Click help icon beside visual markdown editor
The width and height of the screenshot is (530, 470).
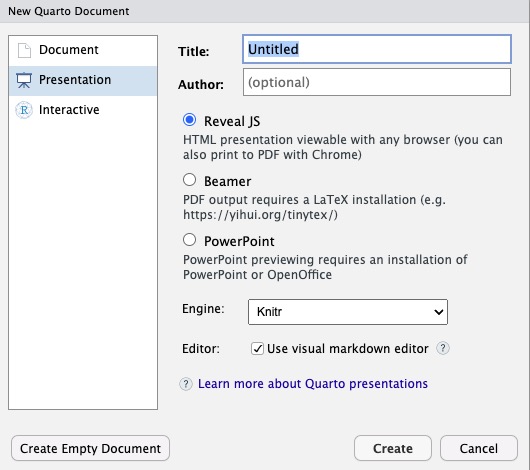tap(443, 348)
